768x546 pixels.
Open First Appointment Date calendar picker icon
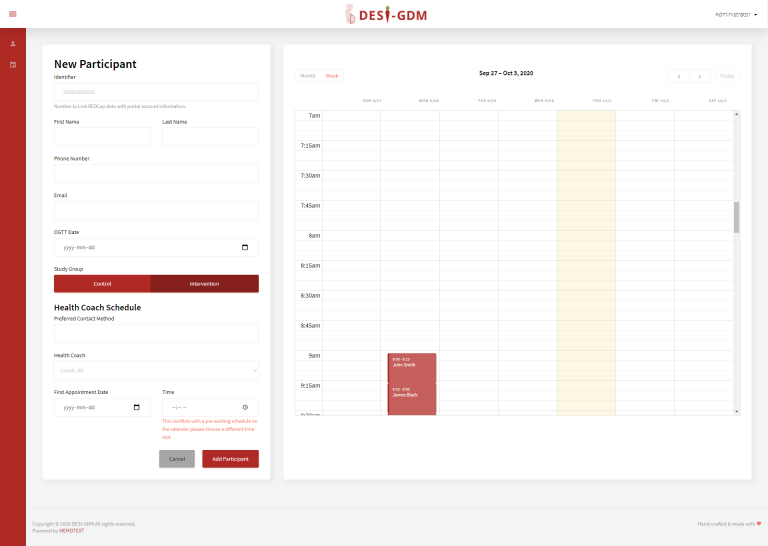[137, 407]
